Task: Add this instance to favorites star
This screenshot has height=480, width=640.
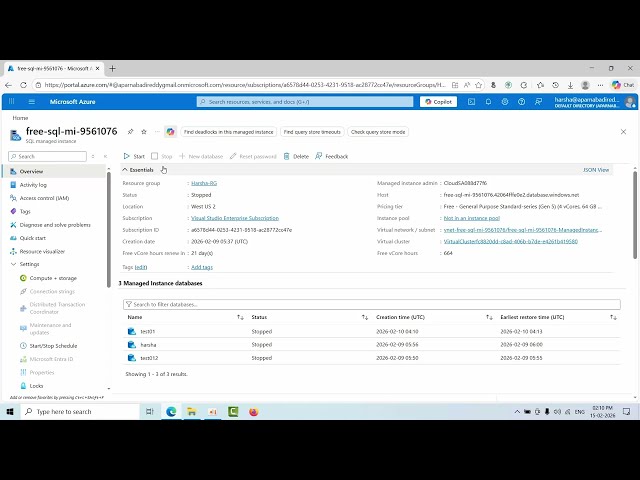Action: (x=144, y=132)
